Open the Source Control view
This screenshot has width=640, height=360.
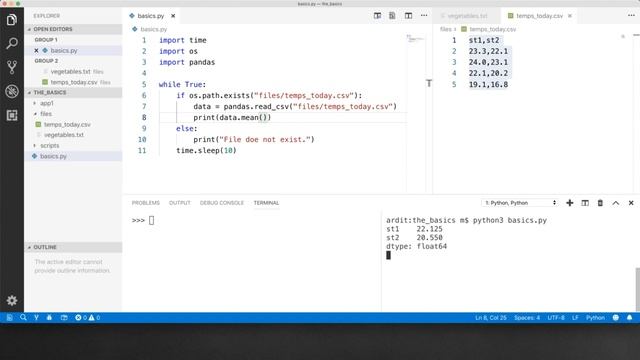coord(11,67)
